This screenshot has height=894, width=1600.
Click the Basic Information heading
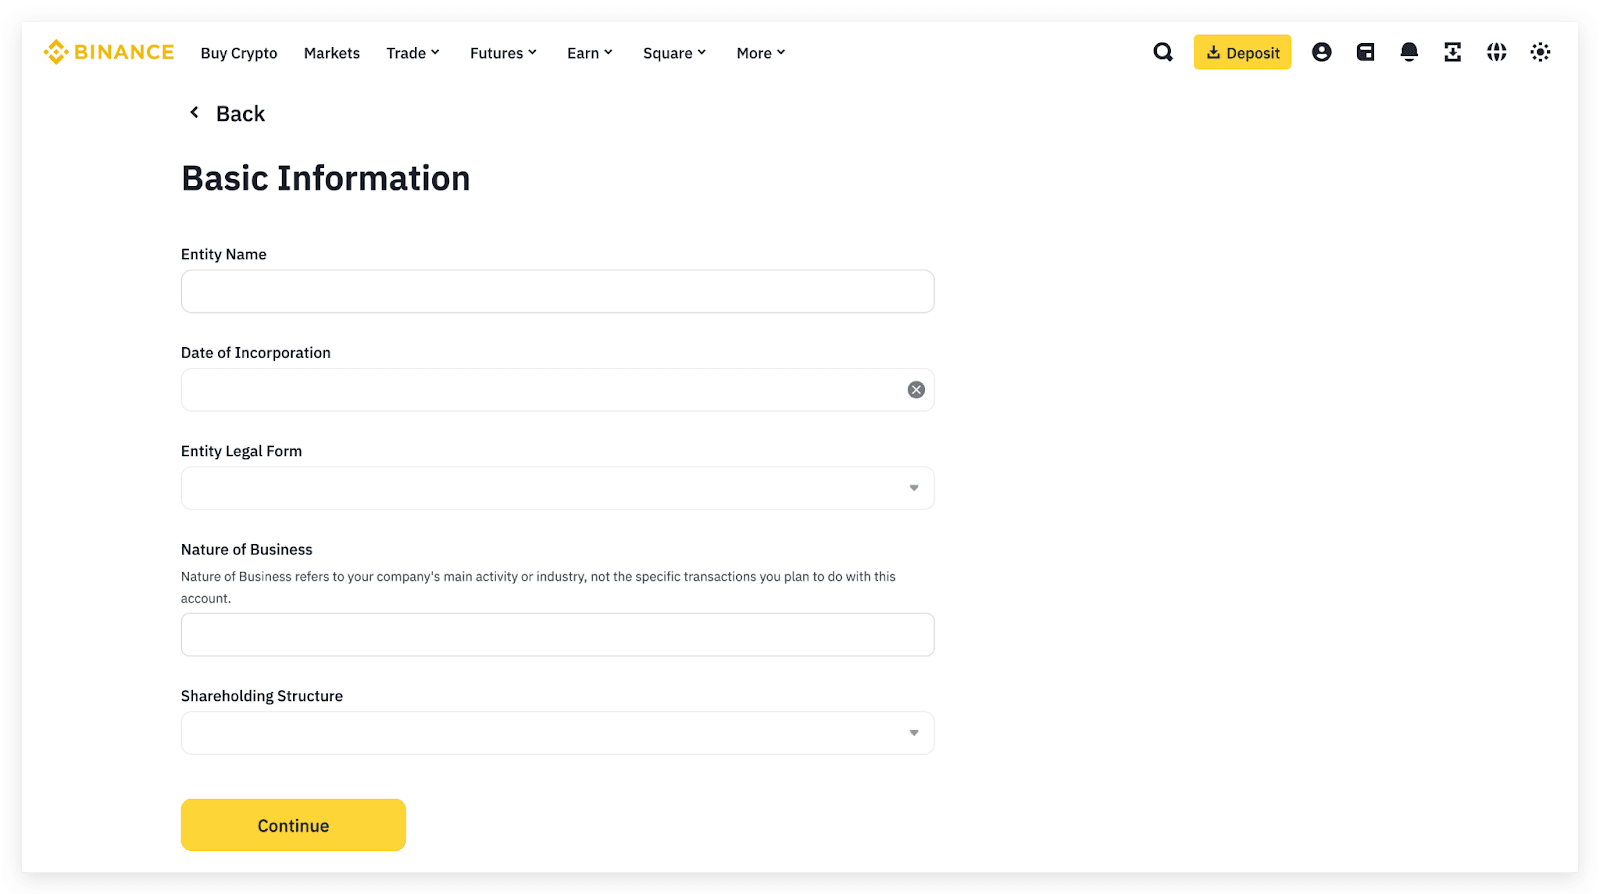[x=326, y=178]
